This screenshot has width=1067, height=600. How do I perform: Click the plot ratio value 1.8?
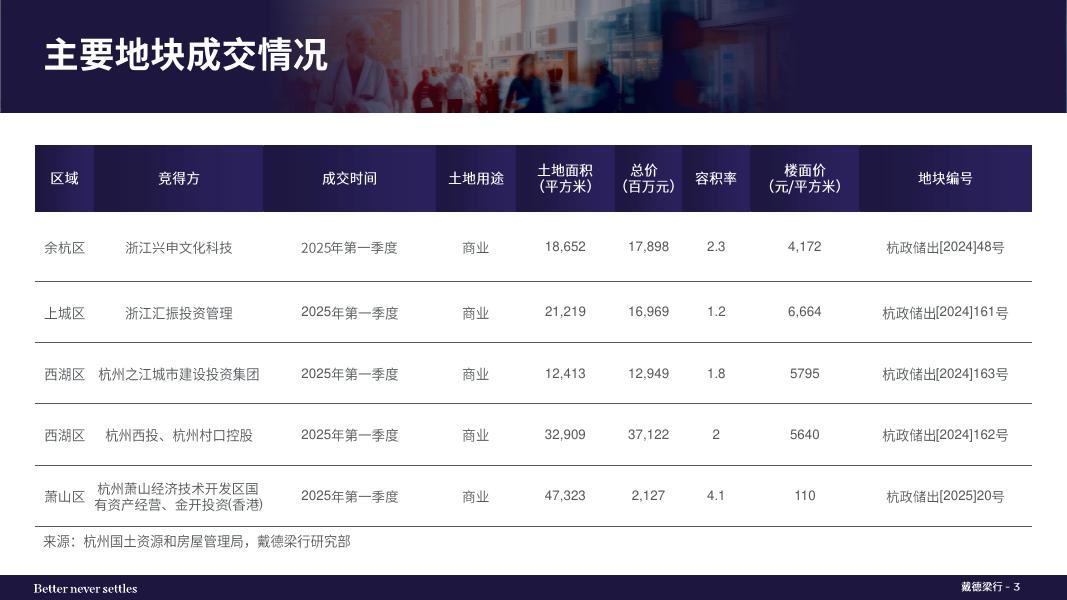[716, 373]
